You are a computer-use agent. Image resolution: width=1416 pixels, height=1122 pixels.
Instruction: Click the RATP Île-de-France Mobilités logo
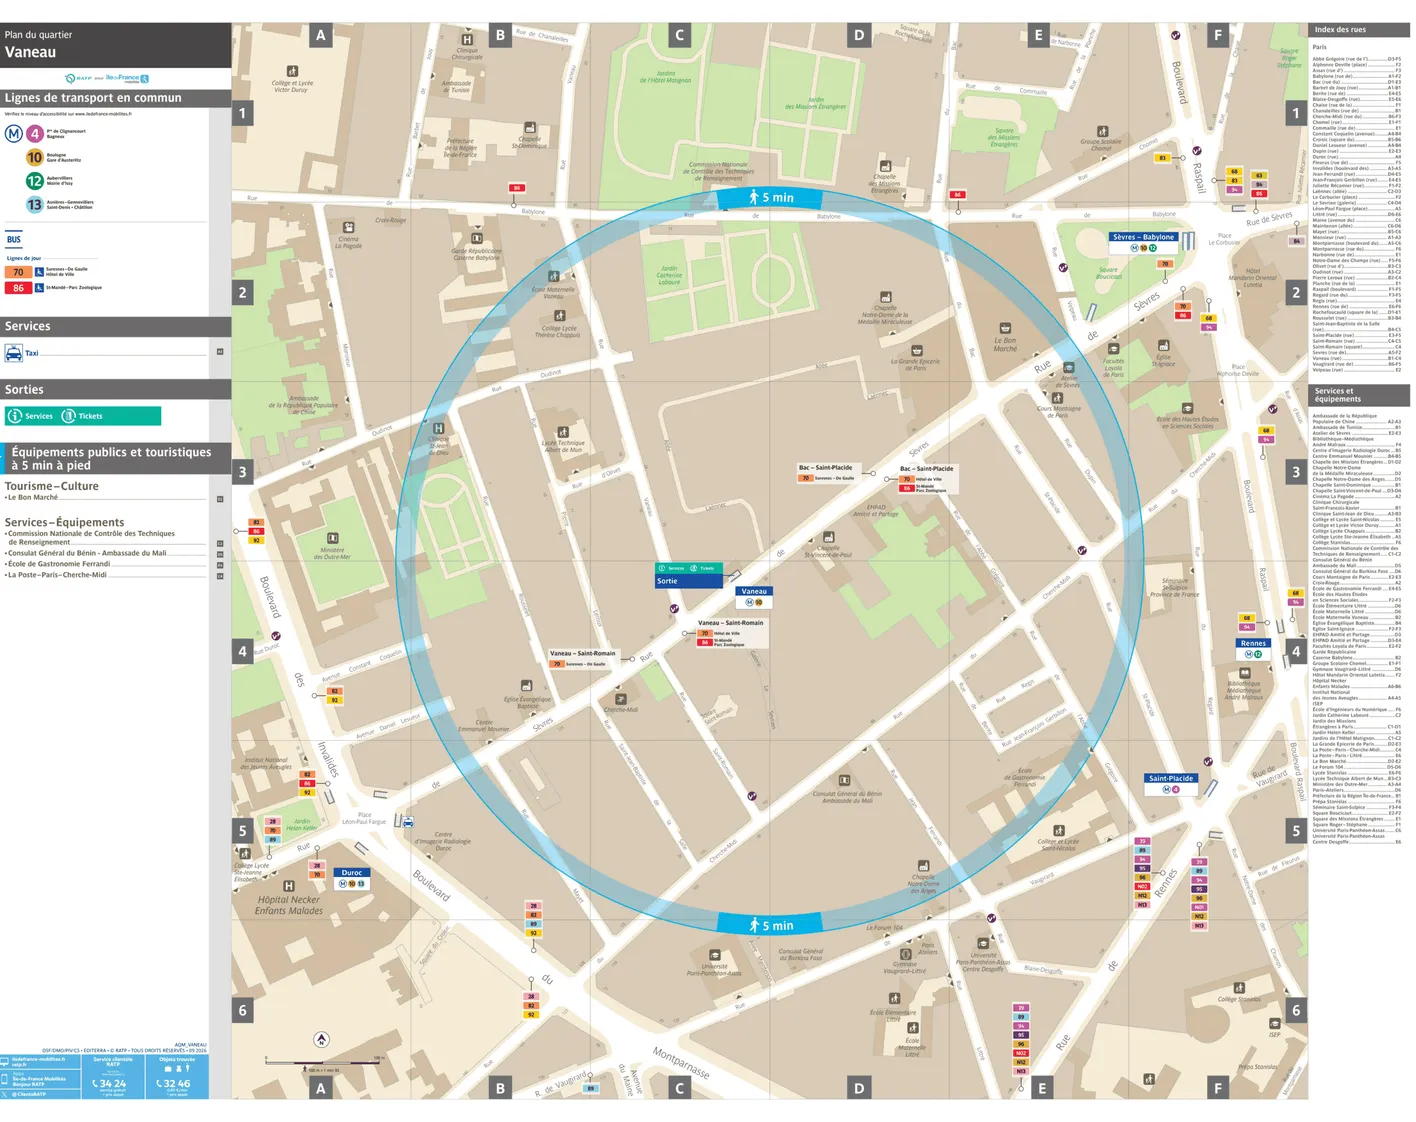107,78
